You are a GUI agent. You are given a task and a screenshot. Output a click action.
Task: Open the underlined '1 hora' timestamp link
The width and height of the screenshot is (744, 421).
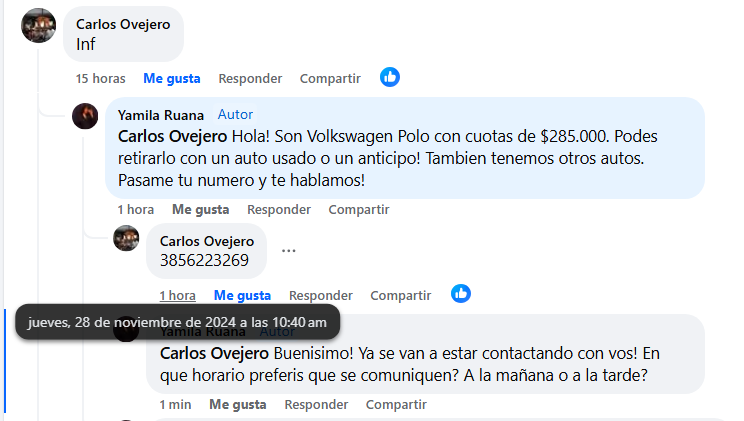point(177,295)
